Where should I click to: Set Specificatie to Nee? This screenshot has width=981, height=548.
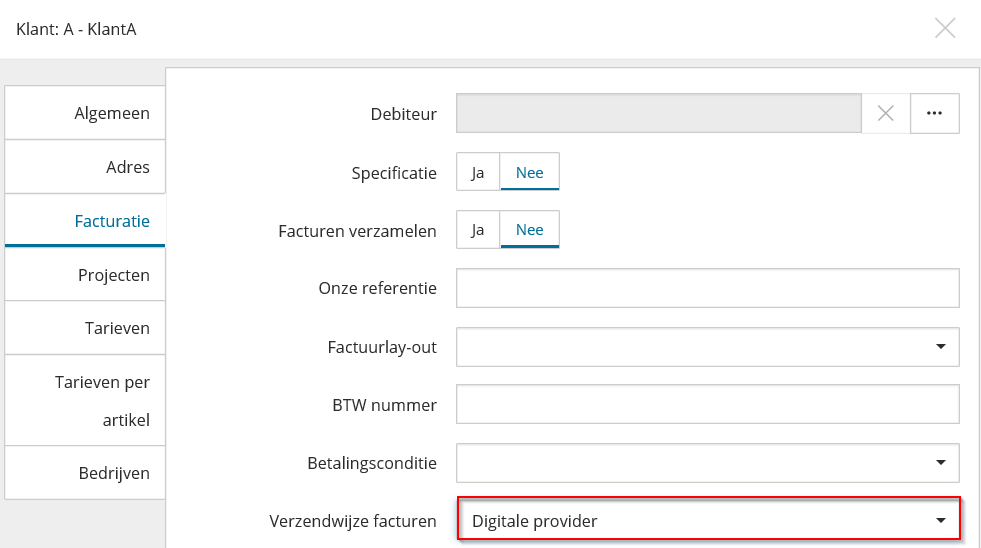529,172
